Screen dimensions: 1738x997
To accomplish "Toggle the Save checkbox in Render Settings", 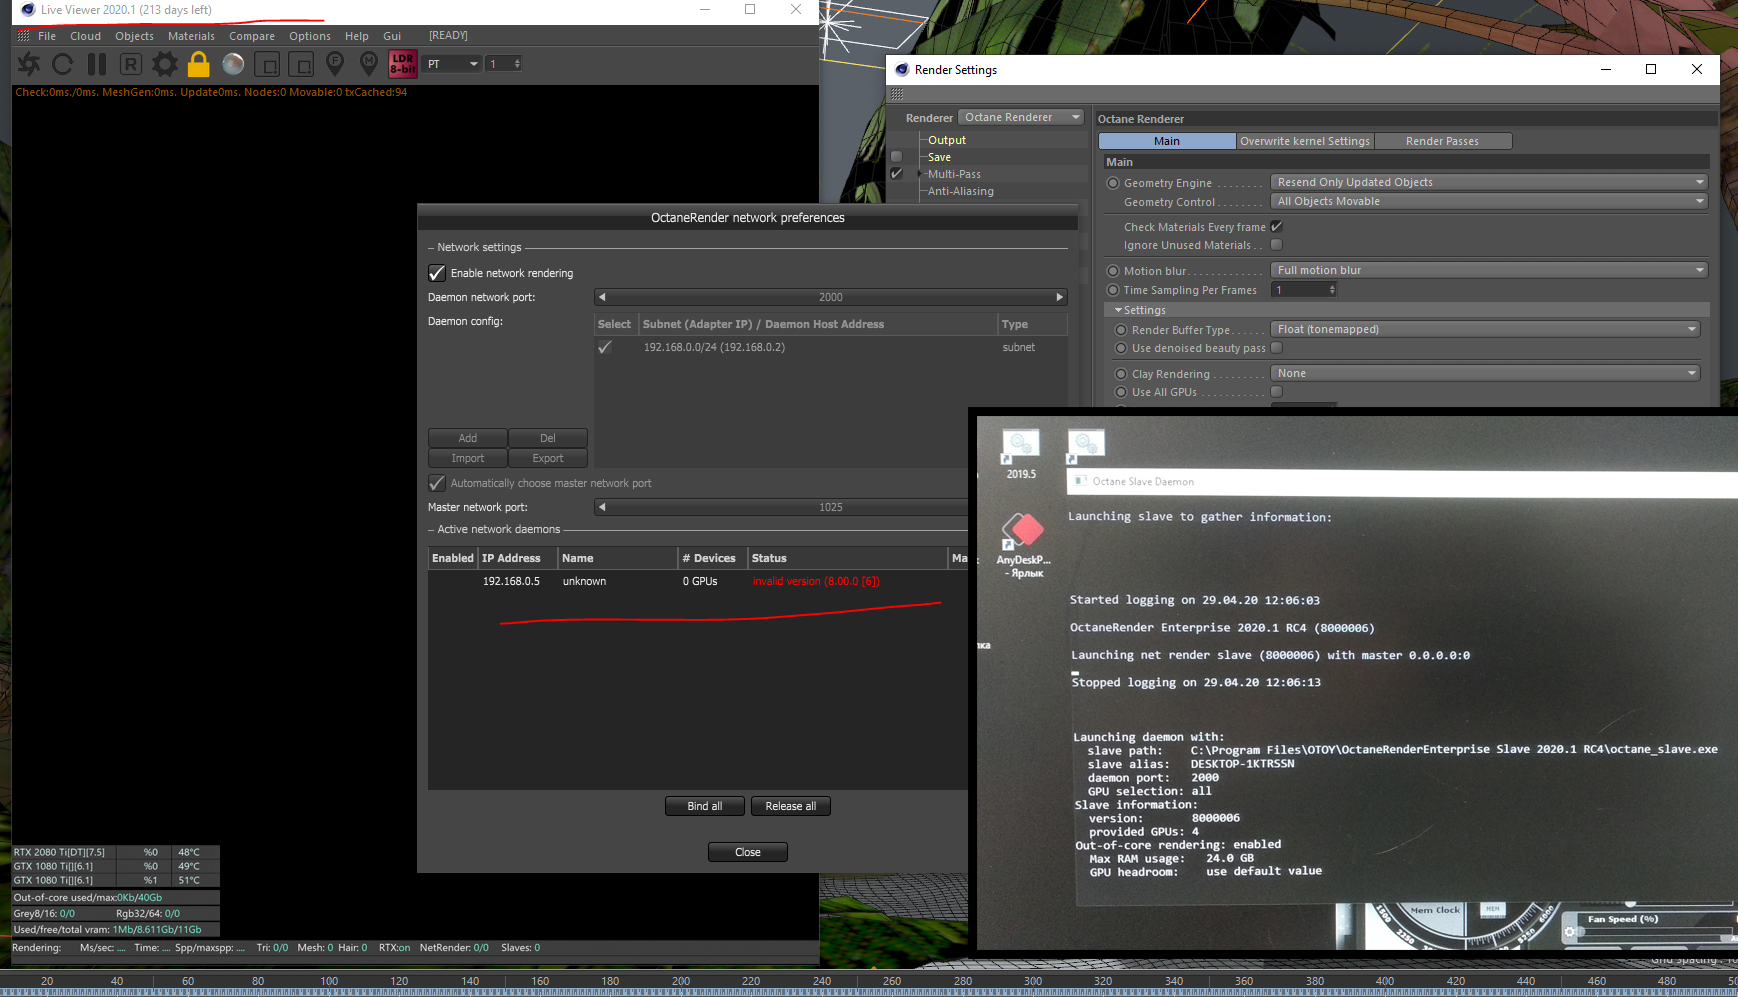I will [897, 157].
